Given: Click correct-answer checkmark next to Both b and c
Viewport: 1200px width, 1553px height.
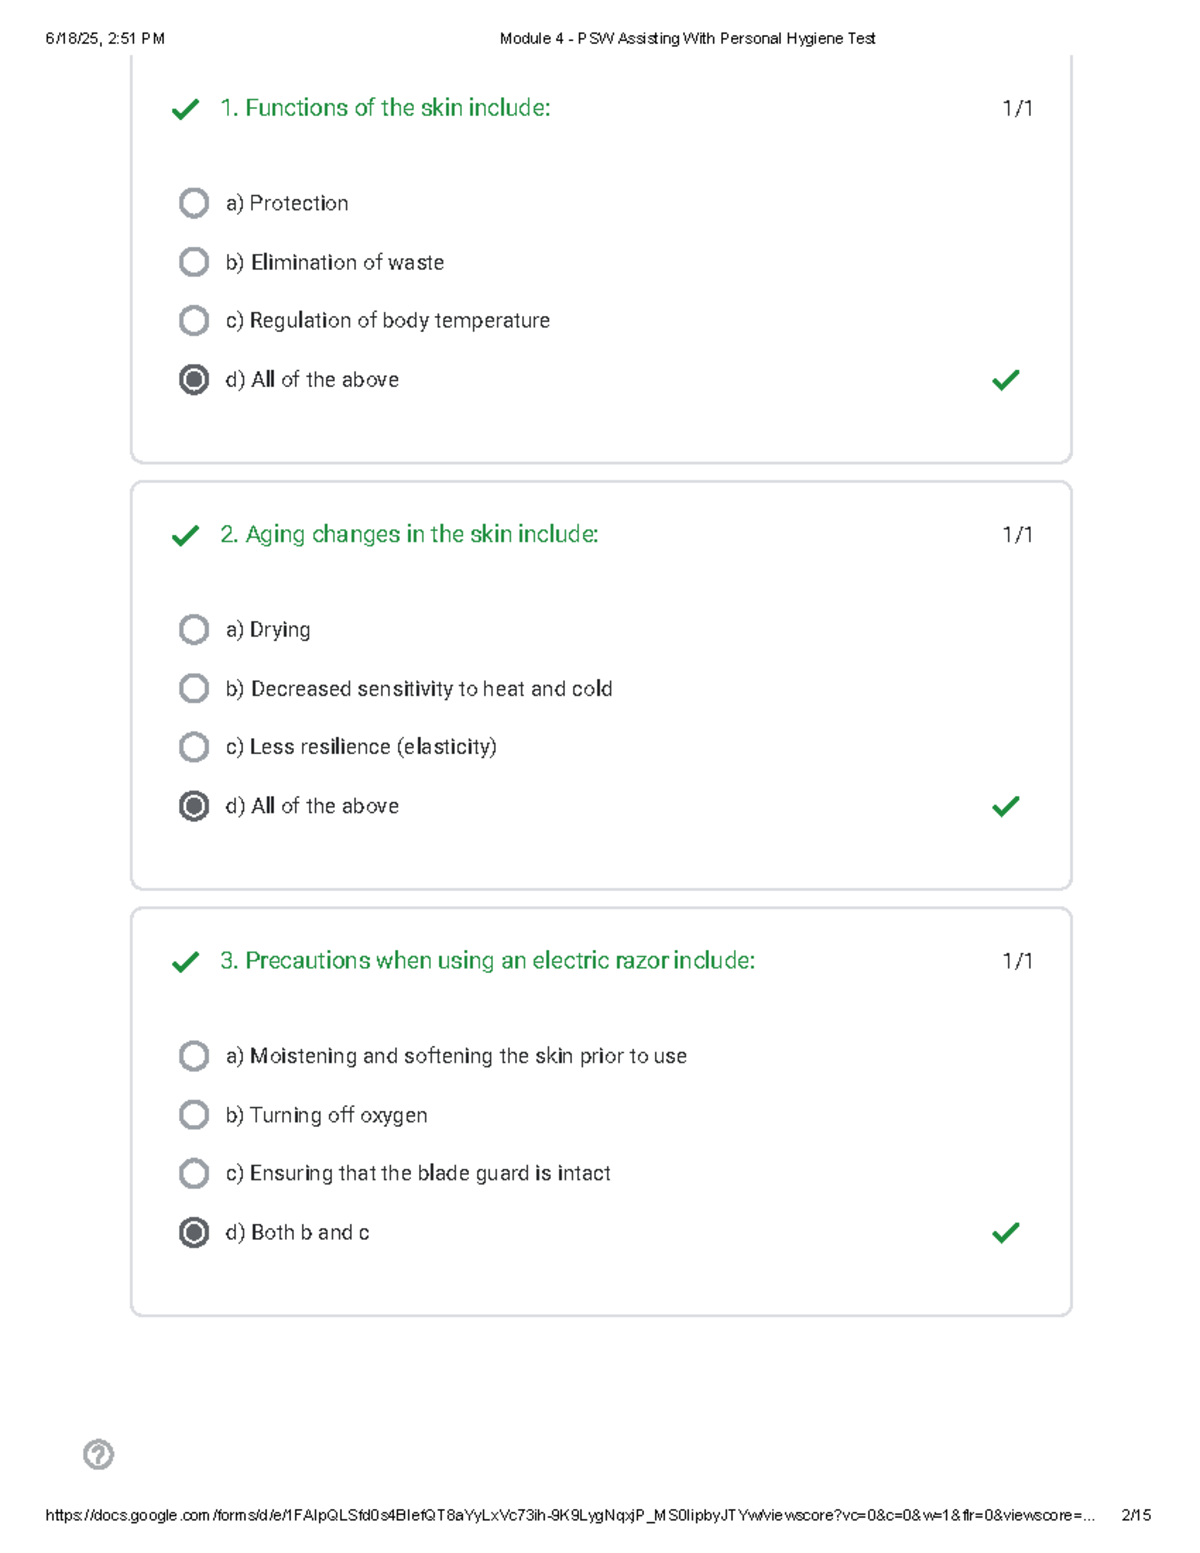Looking at the screenshot, I should pyautogui.click(x=1005, y=1233).
